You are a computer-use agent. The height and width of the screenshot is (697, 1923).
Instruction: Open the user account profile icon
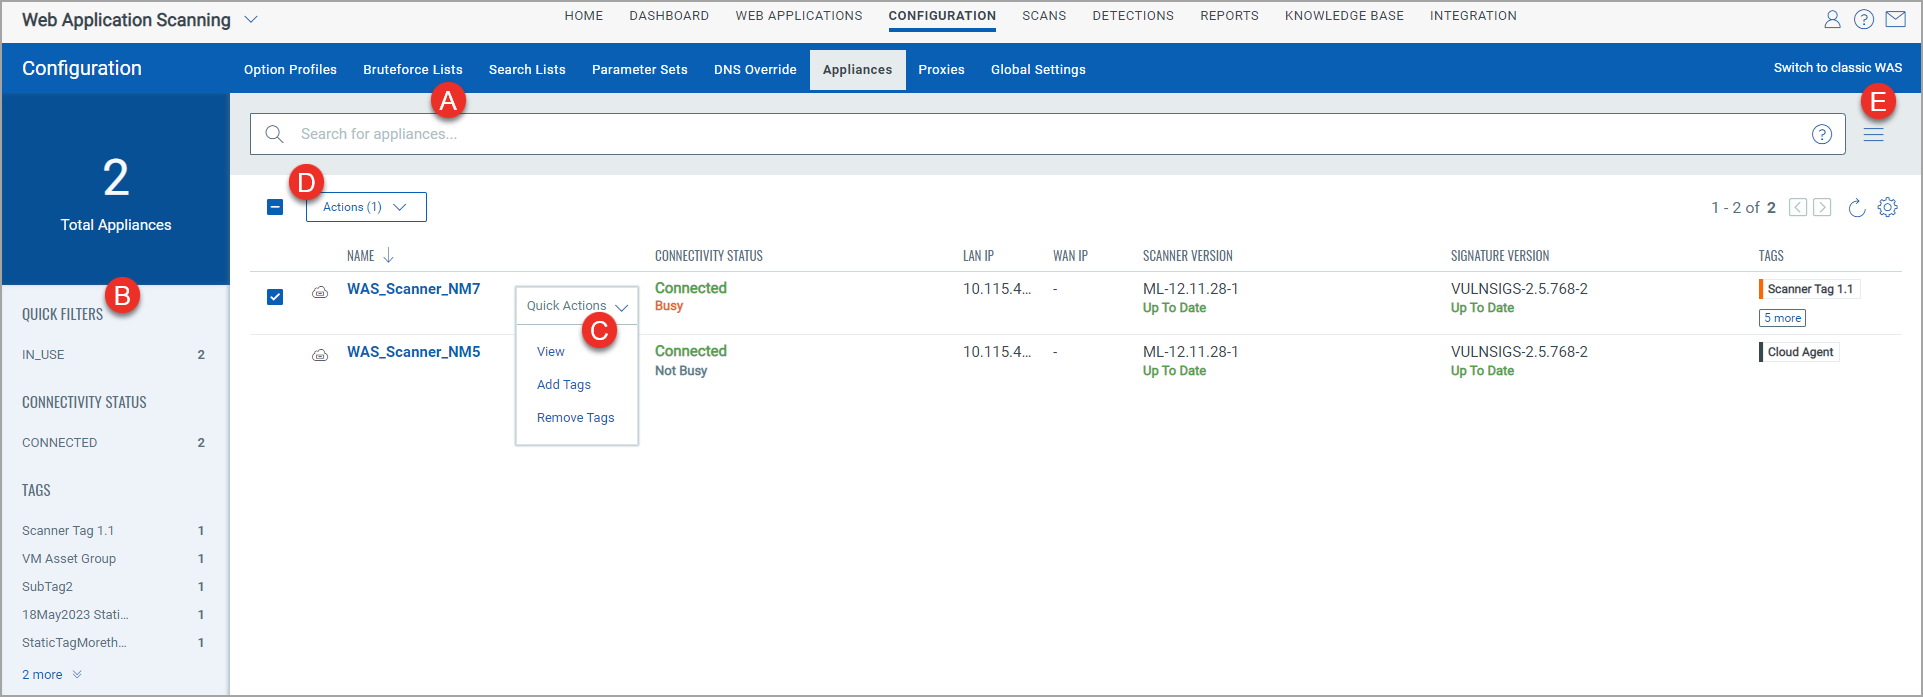(1832, 19)
